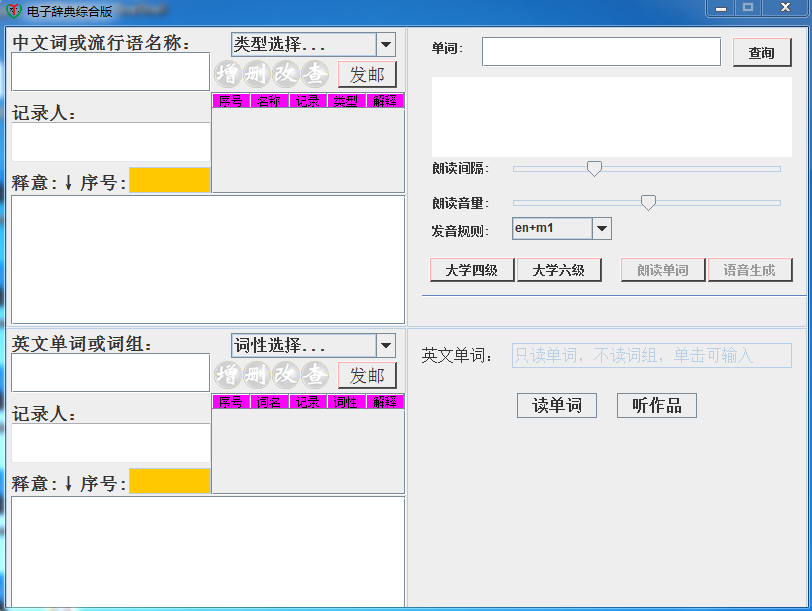Expand the 词性选择 part-of-speech dropdown
Screen dimensions: 812x611
(x=385, y=346)
